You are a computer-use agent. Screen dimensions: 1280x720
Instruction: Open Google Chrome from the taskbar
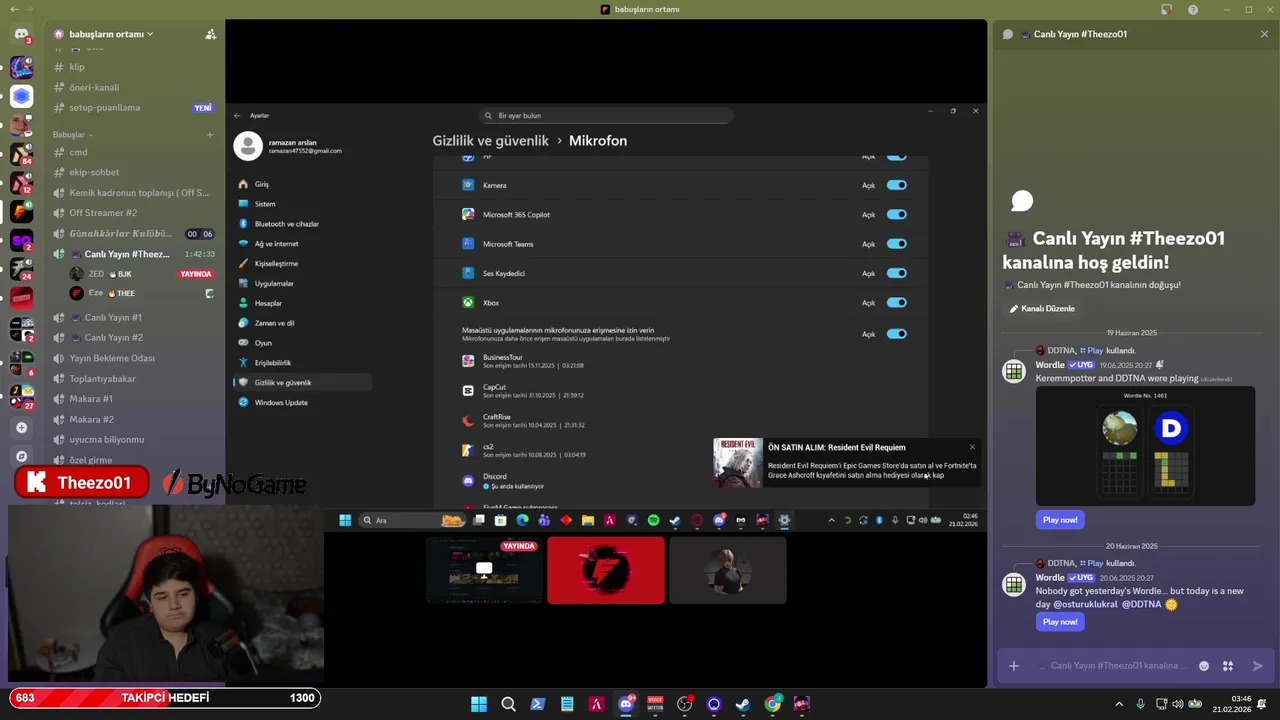tap(772, 704)
